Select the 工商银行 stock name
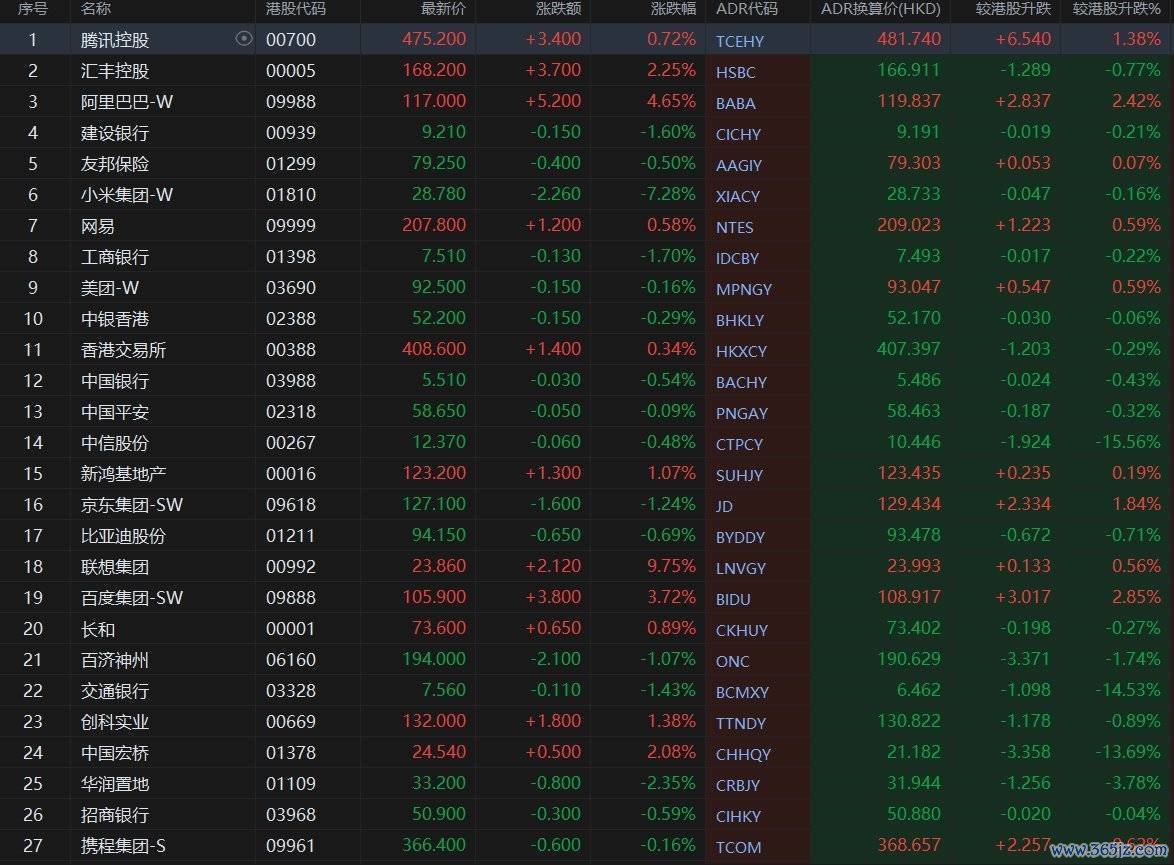The height and width of the screenshot is (865, 1174). pos(115,257)
